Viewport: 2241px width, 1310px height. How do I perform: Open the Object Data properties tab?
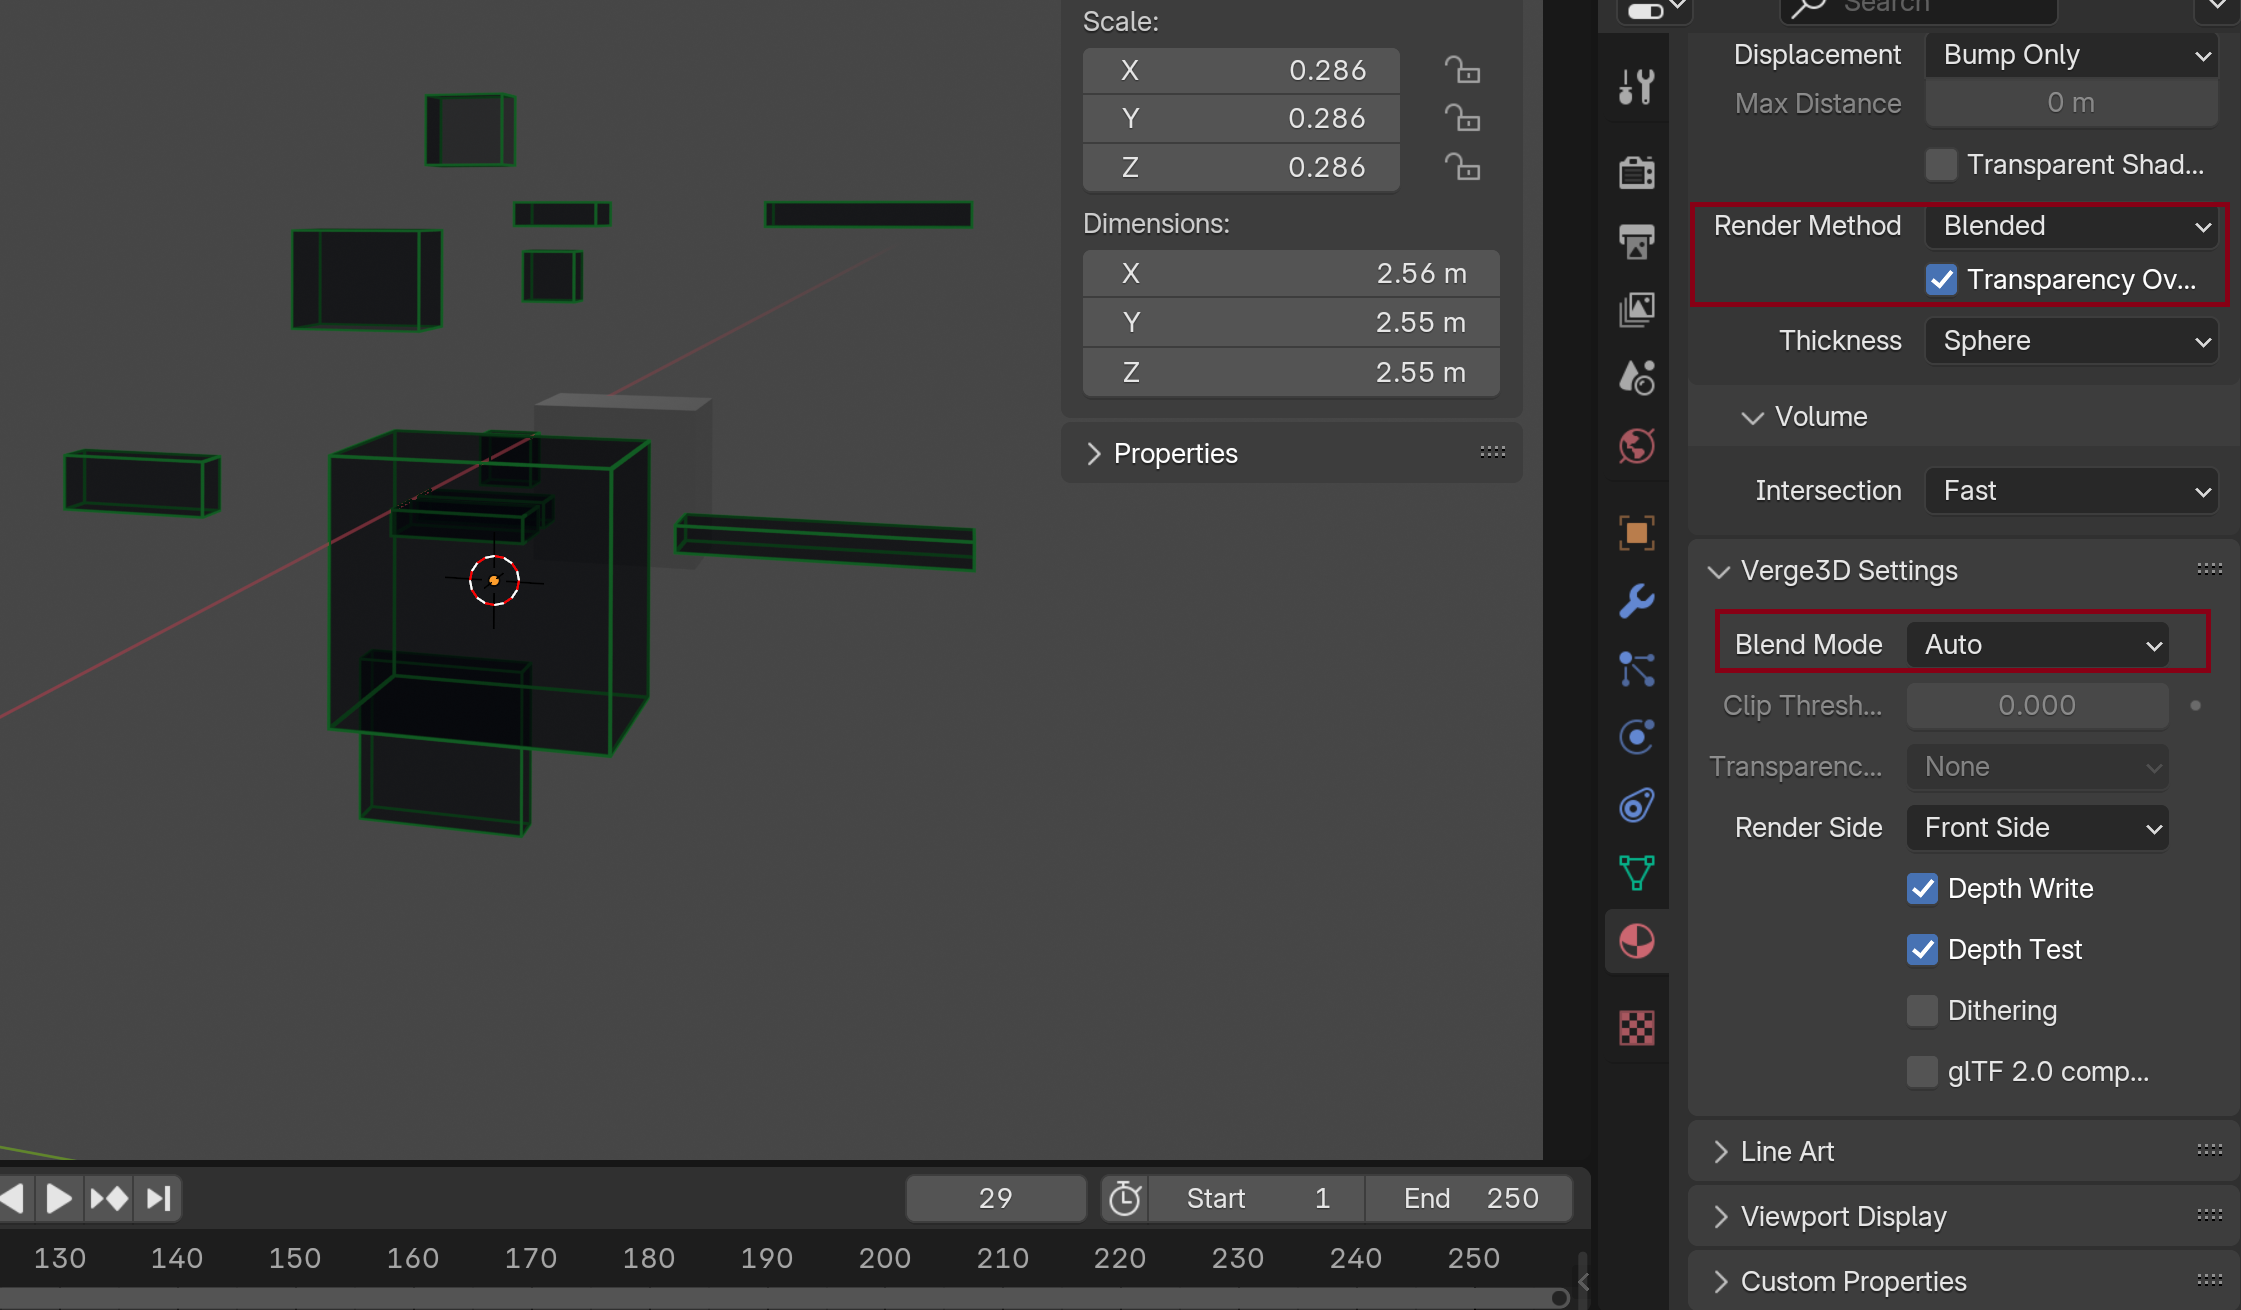(1636, 873)
